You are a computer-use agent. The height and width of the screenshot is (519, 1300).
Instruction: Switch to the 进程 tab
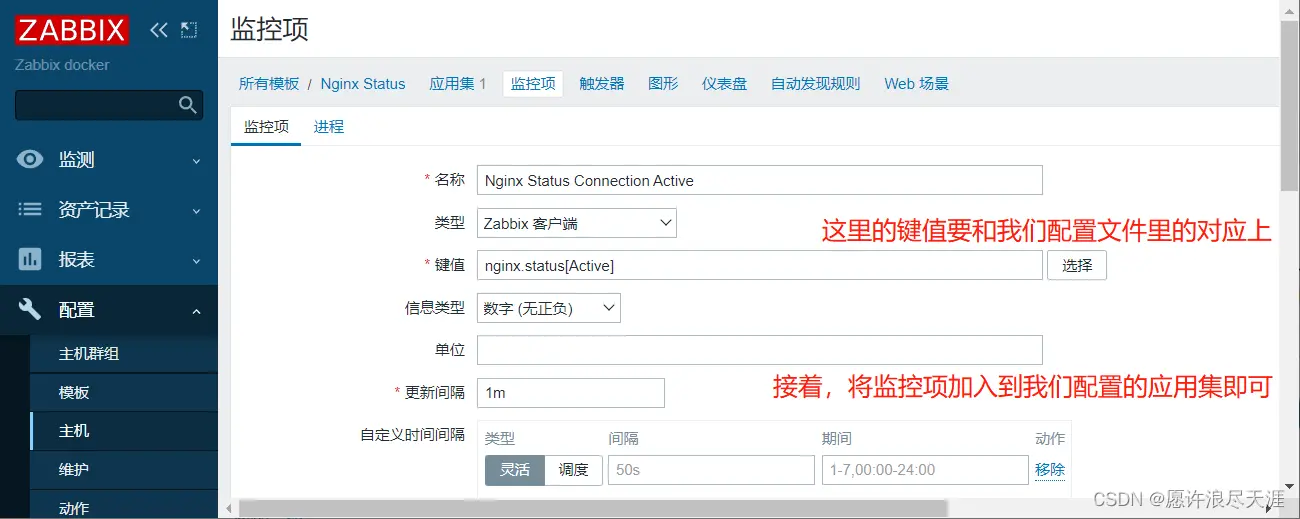click(328, 127)
